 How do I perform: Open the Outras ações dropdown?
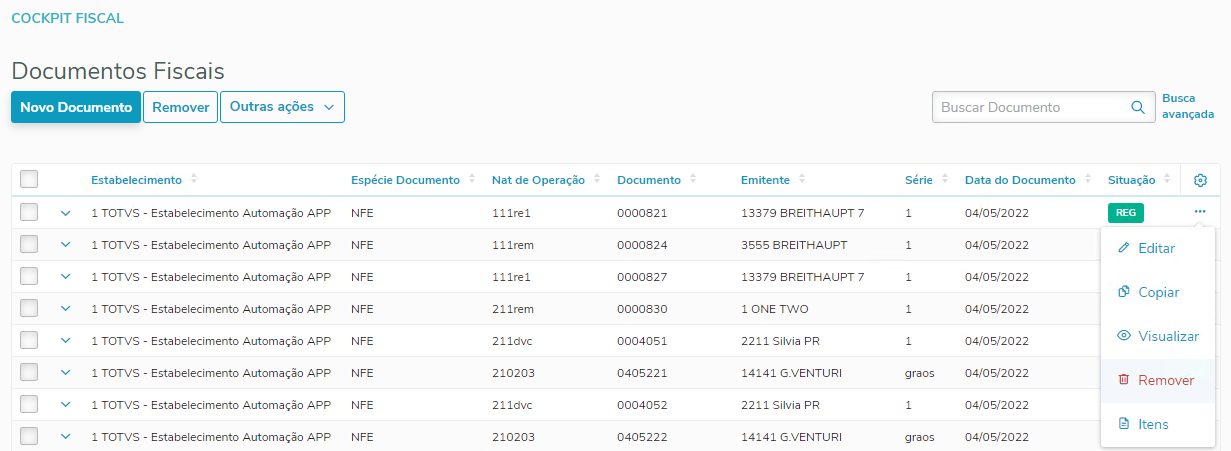point(282,107)
